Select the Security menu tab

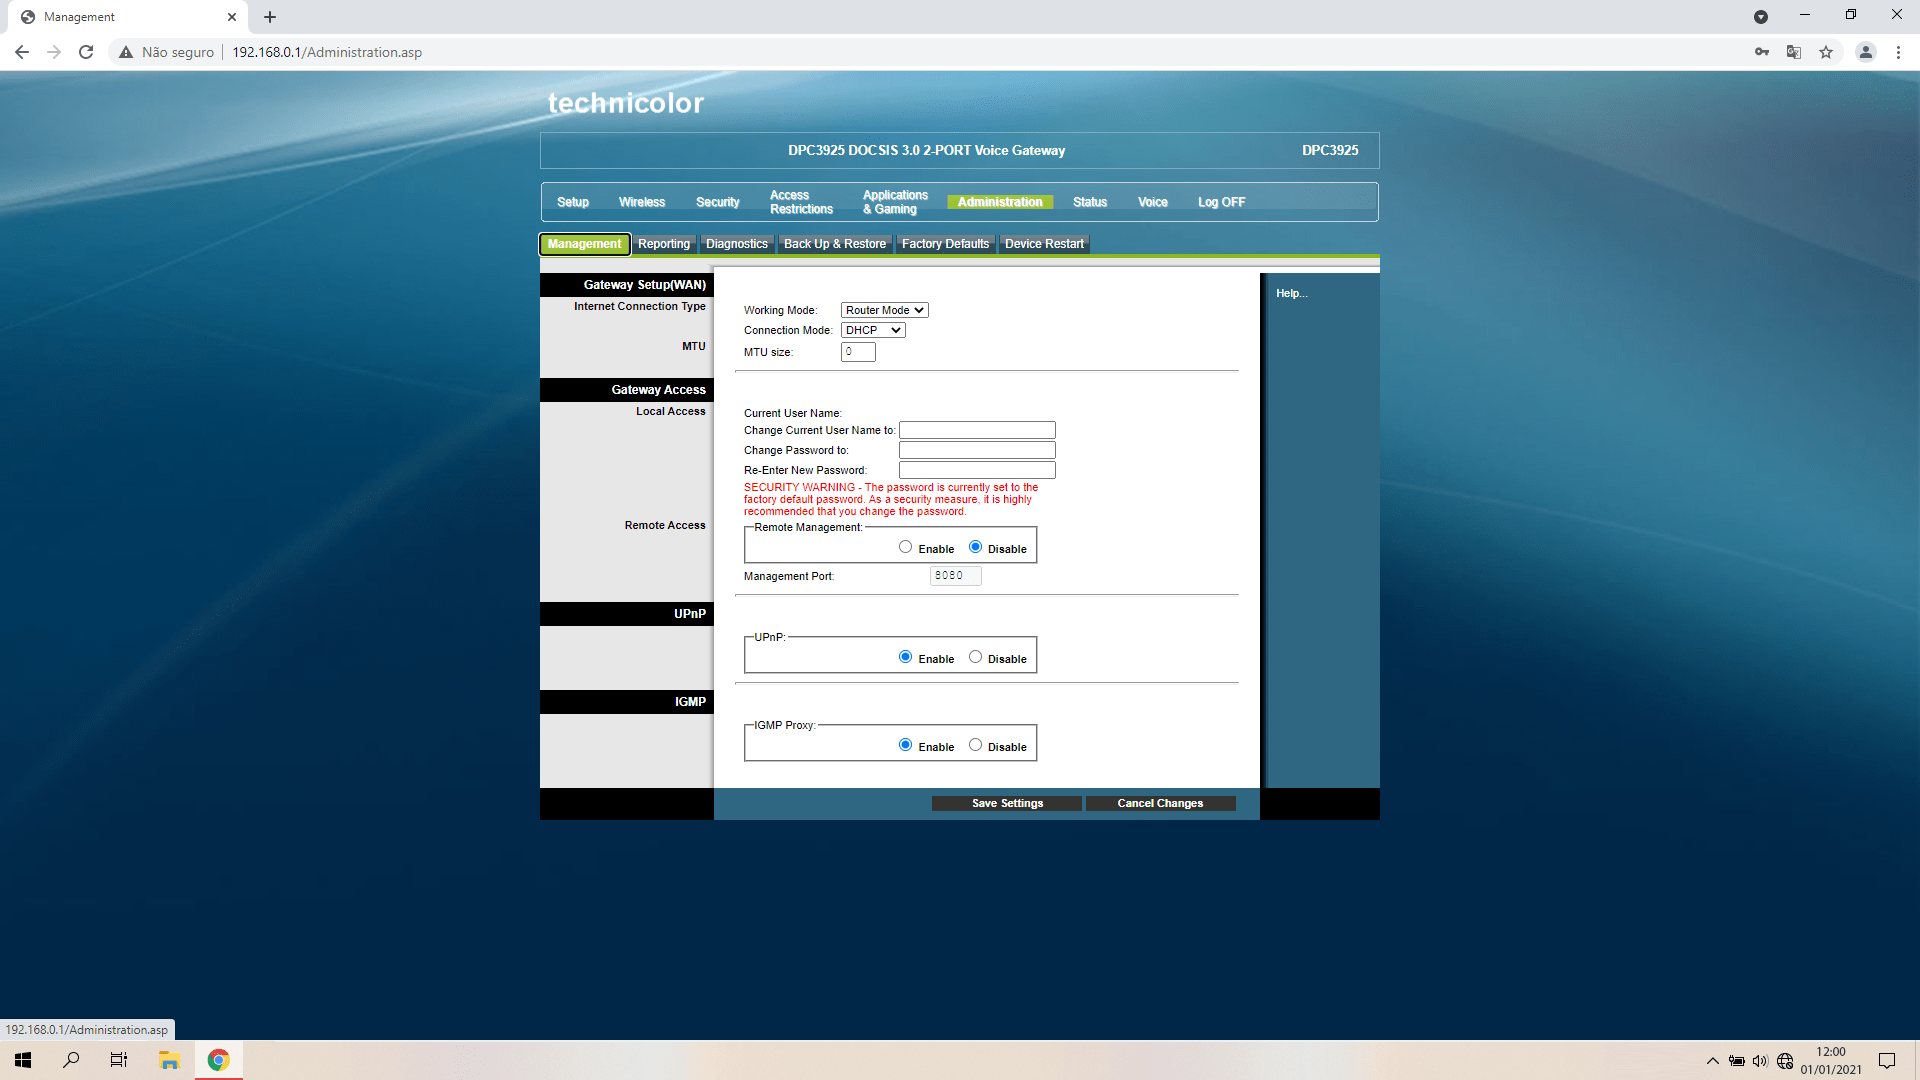716,202
